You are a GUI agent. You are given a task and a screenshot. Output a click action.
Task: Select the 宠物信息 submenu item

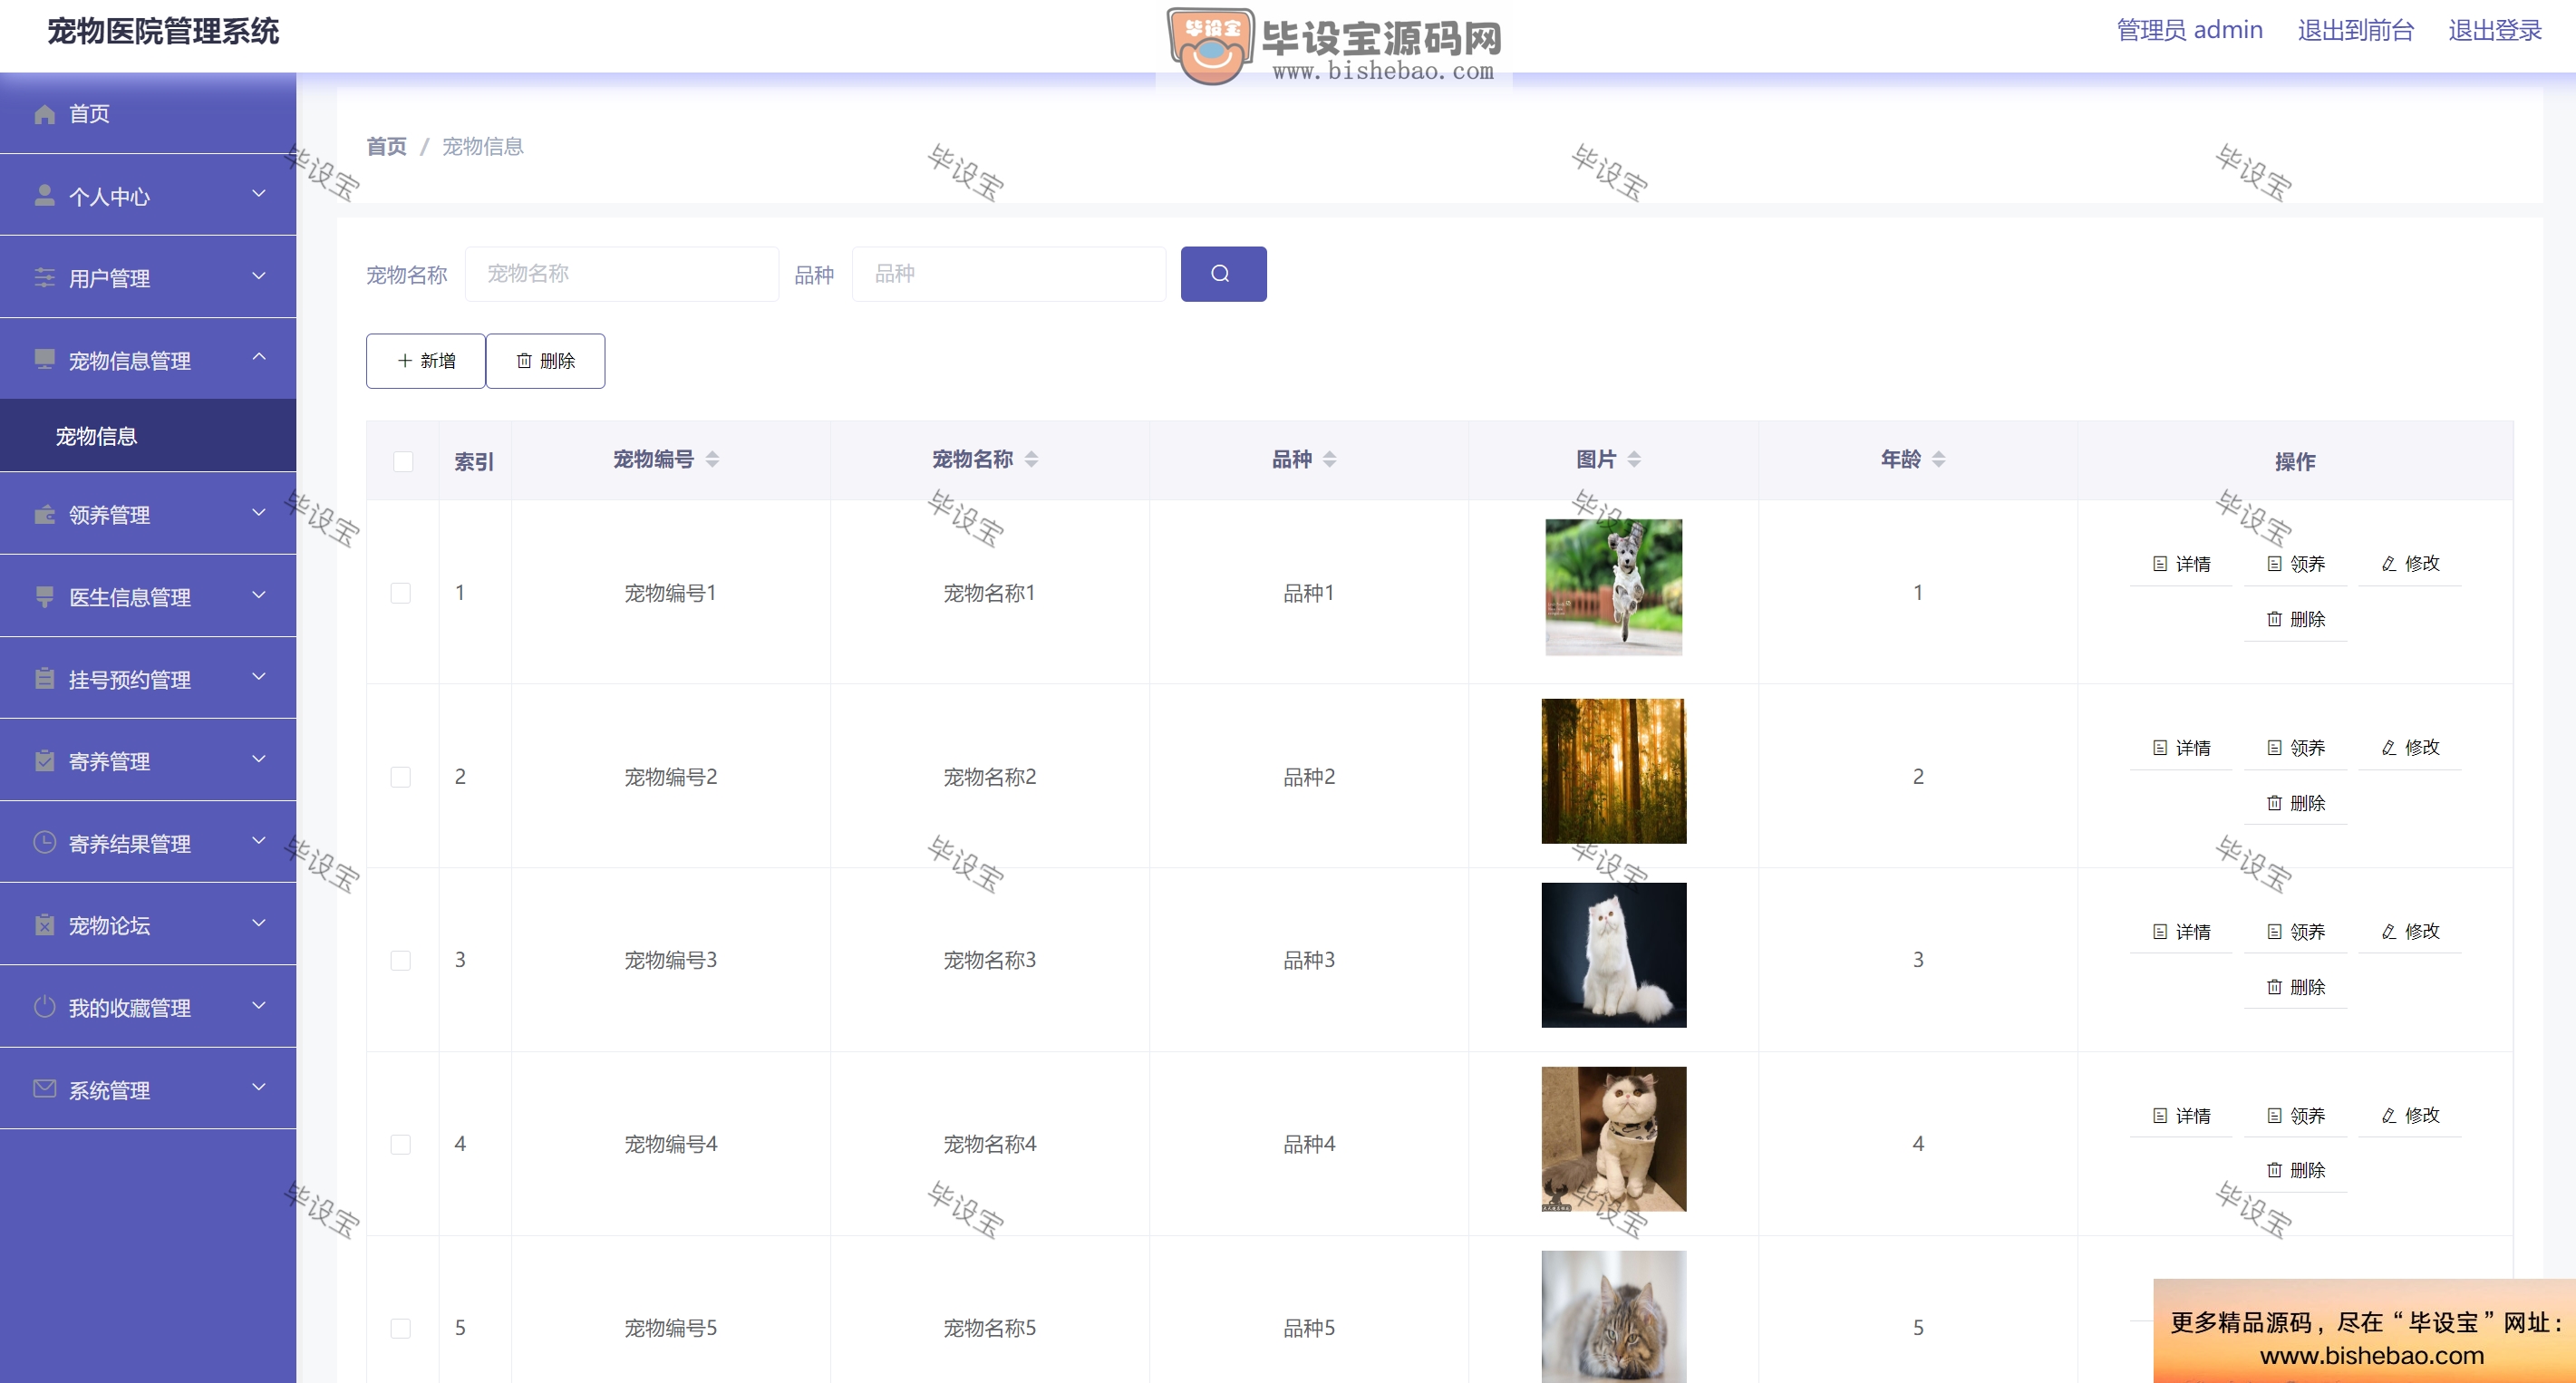pyautogui.click(x=148, y=436)
